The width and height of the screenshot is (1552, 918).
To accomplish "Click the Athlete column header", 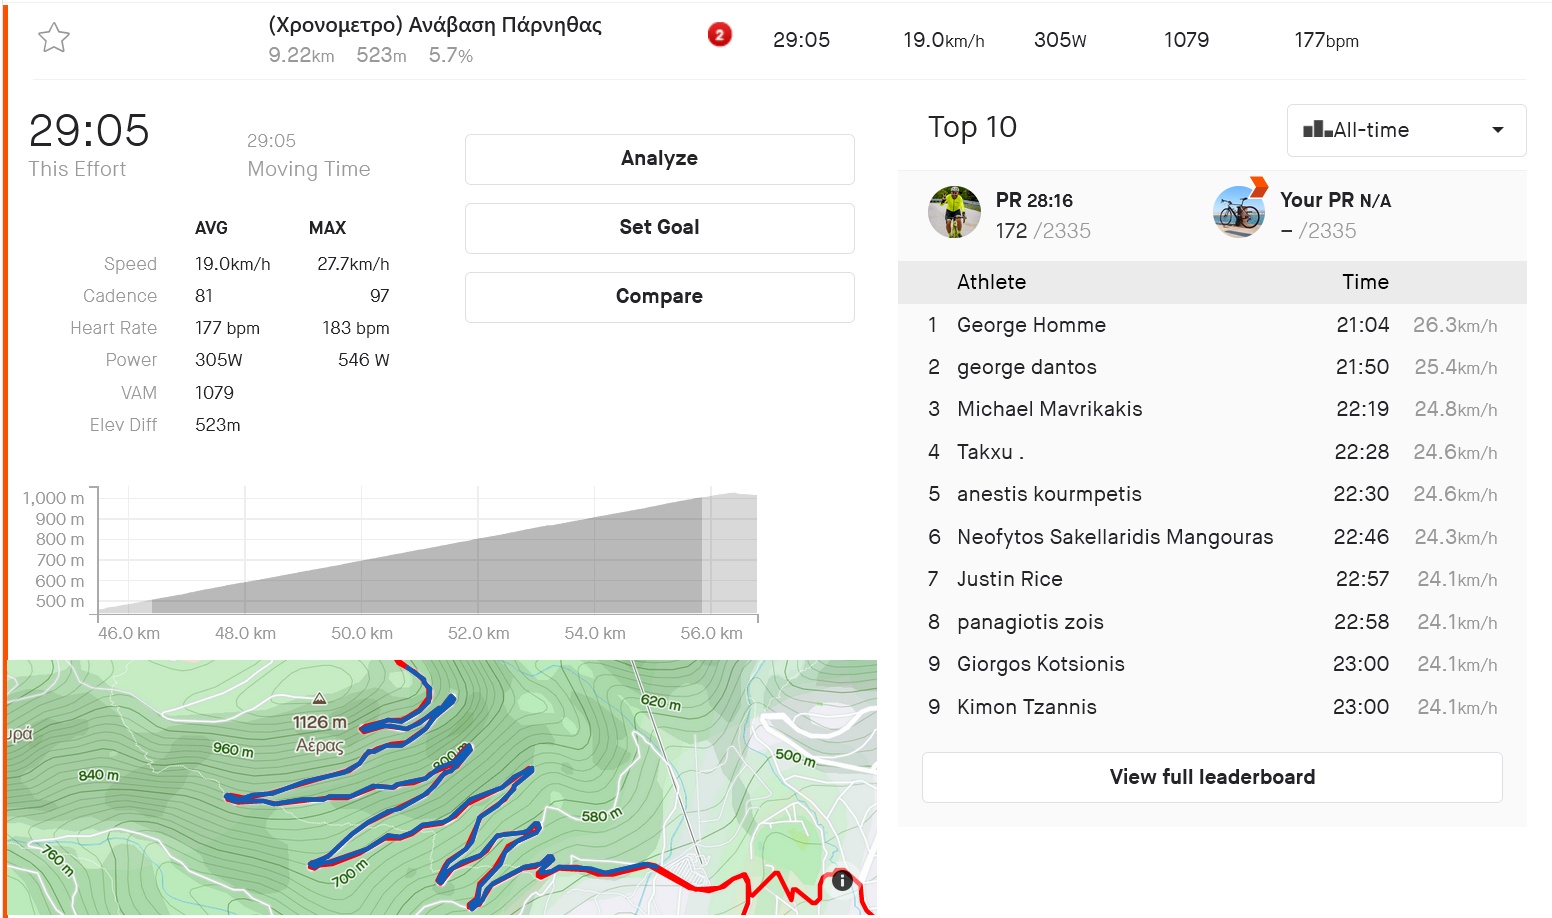I will coord(991,282).
